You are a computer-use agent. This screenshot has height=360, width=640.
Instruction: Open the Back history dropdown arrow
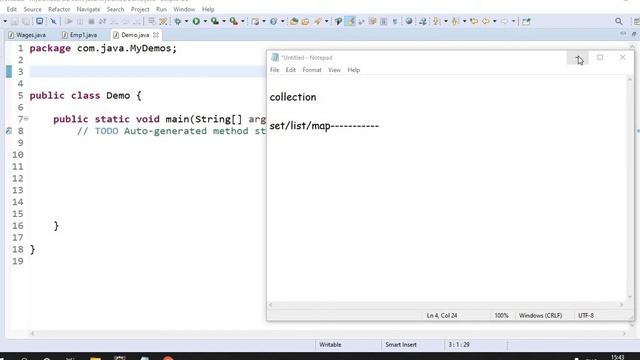(x=494, y=21)
